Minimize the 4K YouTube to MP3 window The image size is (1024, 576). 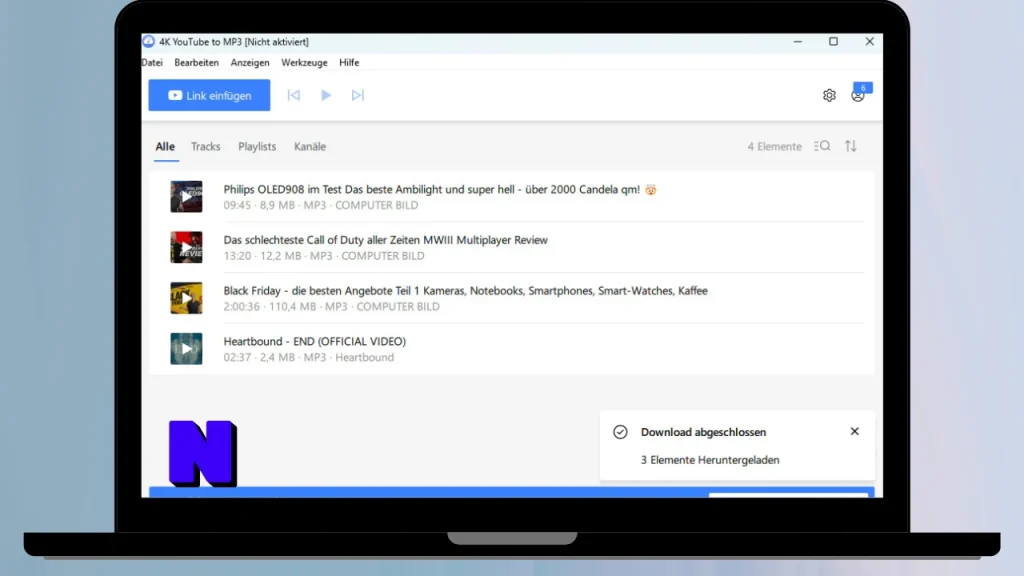(x=798, y=42)
